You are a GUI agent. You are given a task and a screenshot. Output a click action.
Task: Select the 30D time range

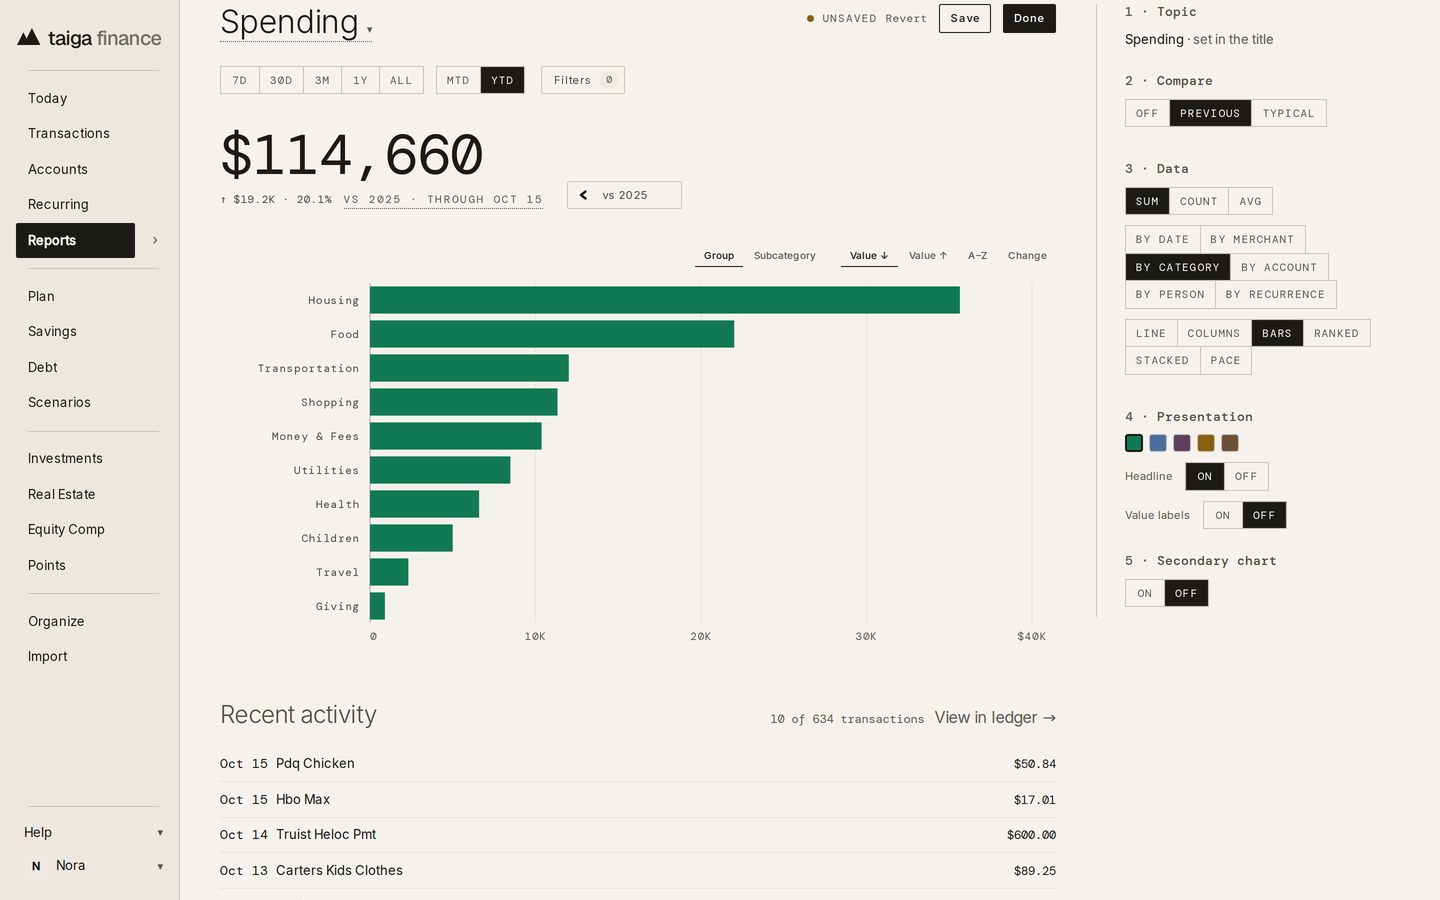[281, 80]
